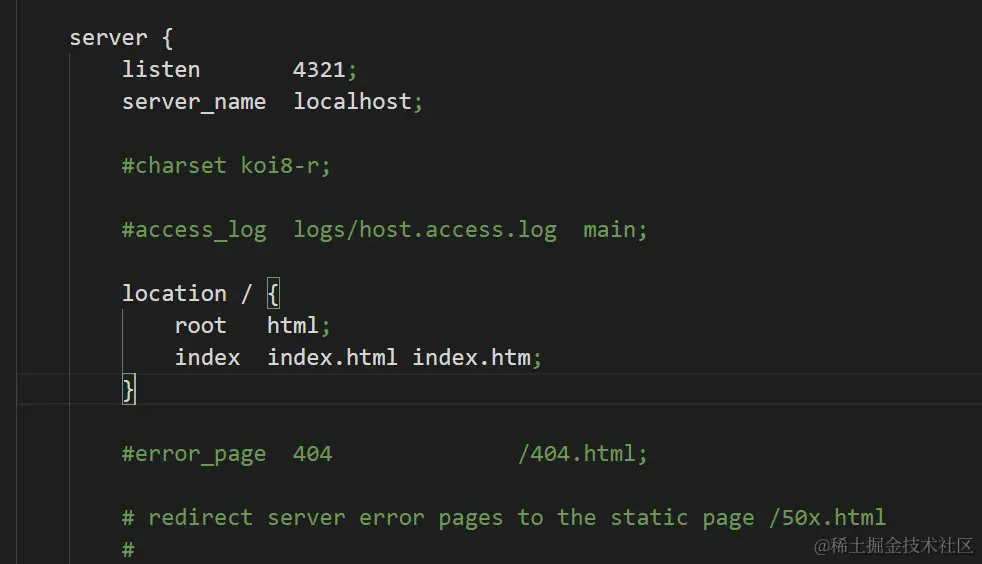The width and height of the screenshot is (982, 564).
Task: Select the 'server_name' directive
Action: tap(194, 102)
